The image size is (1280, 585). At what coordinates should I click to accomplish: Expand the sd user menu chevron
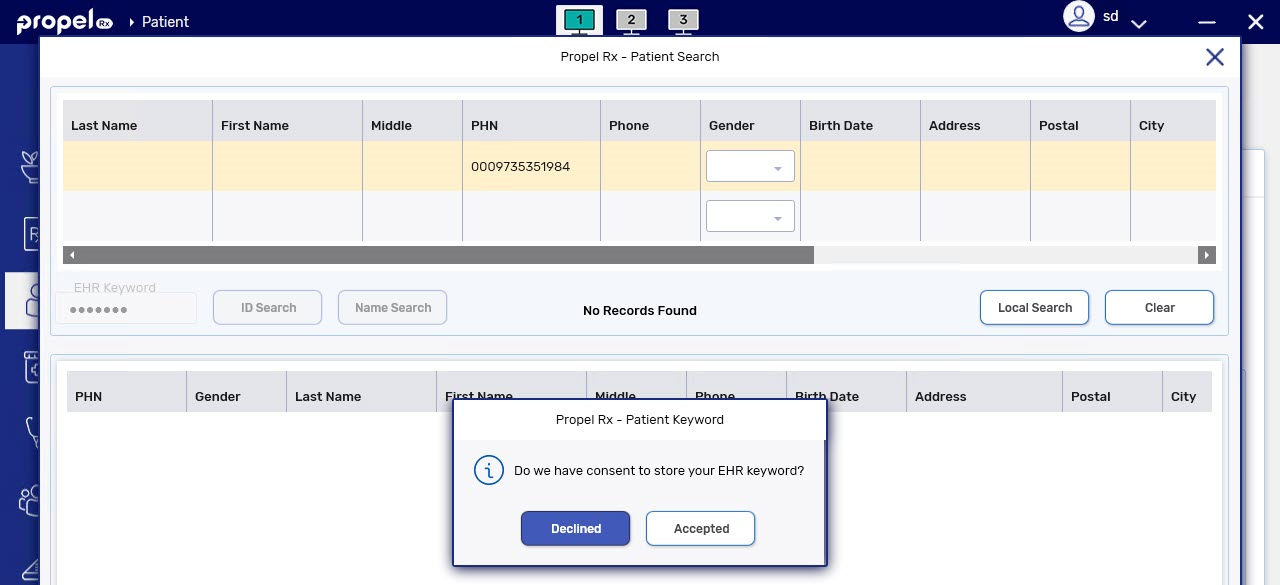click(1138, 22)
